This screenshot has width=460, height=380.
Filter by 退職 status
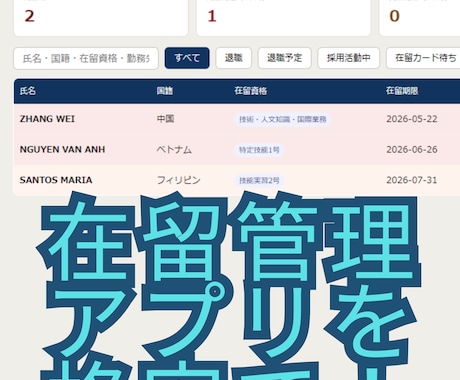pos(233,58)
